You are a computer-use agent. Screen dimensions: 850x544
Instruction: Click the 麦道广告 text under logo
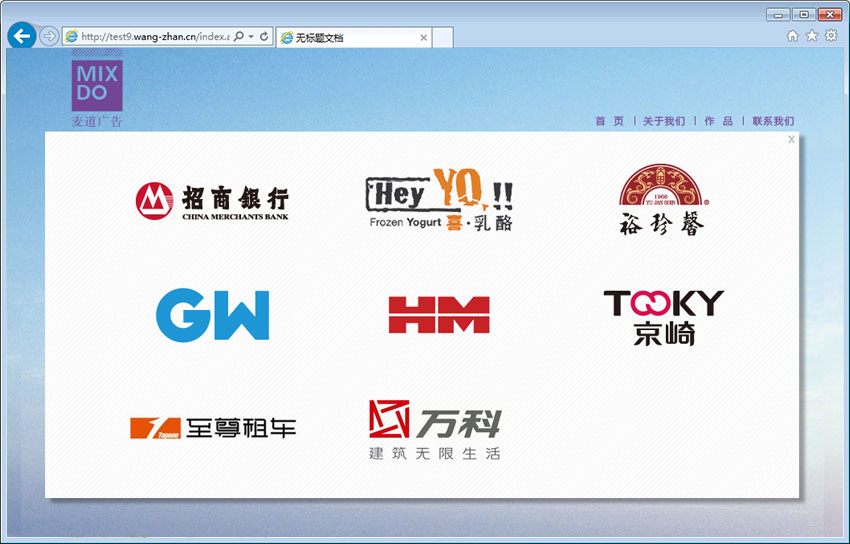tap(97, 121)
